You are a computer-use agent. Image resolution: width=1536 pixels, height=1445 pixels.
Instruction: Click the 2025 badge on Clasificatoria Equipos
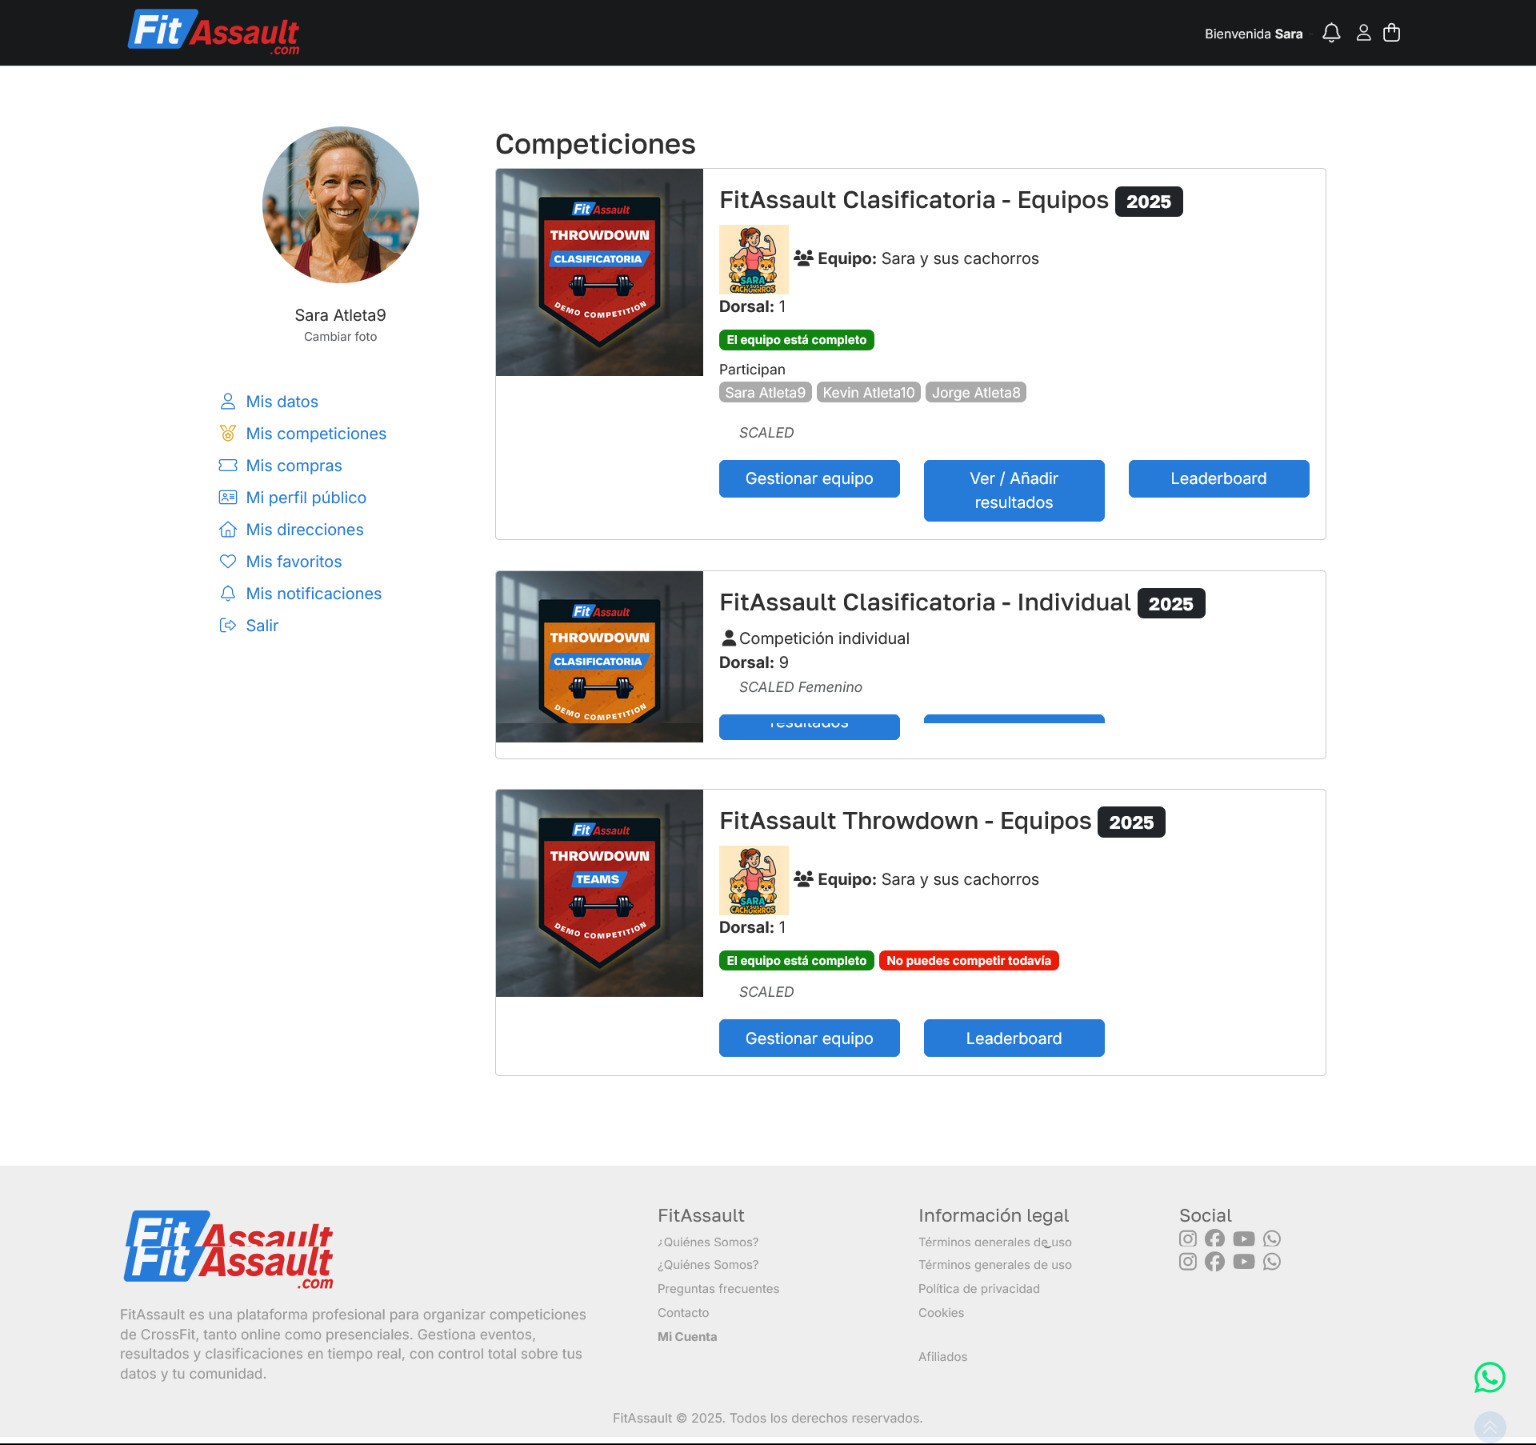pos(1148,201)
